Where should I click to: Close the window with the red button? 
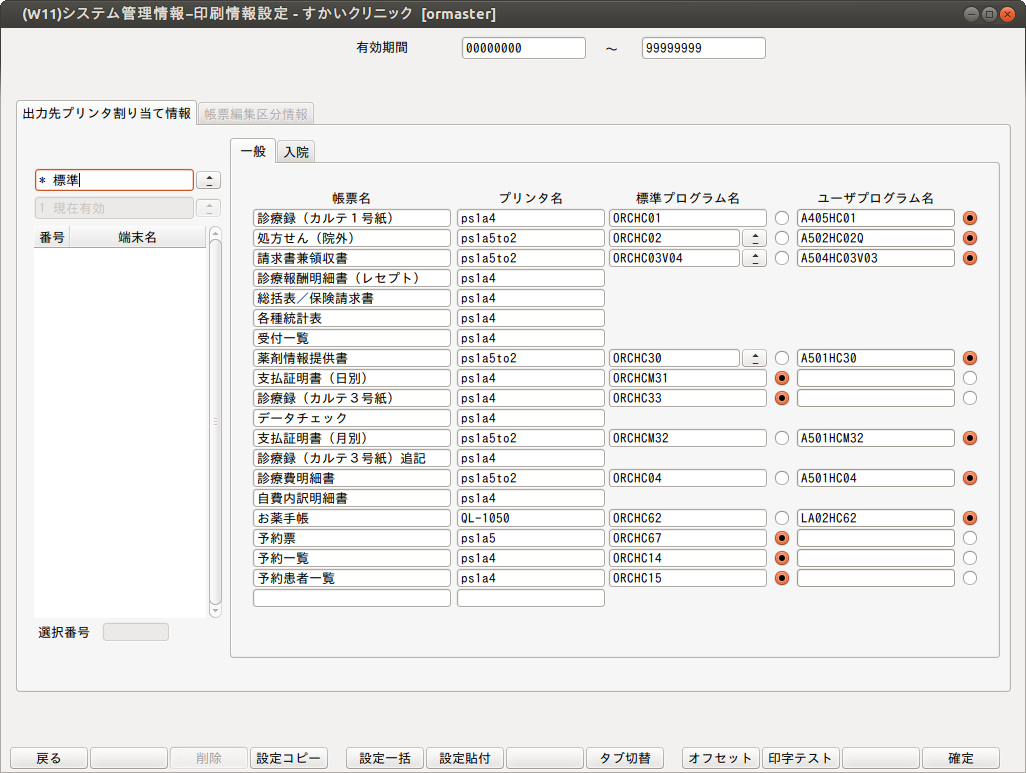[1008, 14]
